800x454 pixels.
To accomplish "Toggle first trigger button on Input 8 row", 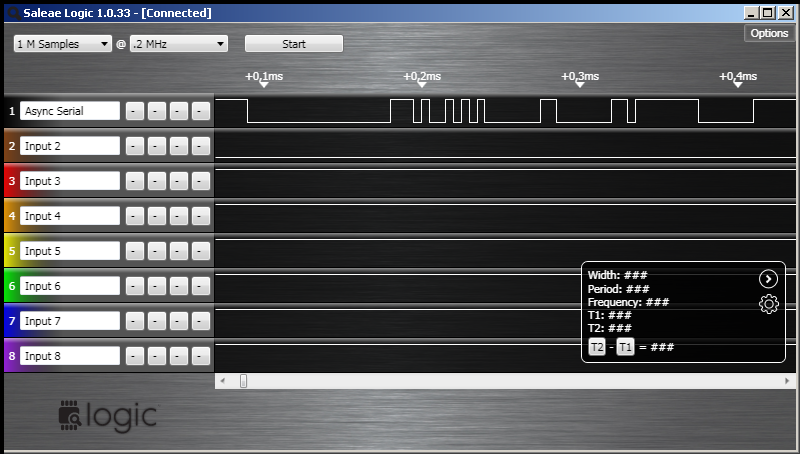I will pos(135,356).
